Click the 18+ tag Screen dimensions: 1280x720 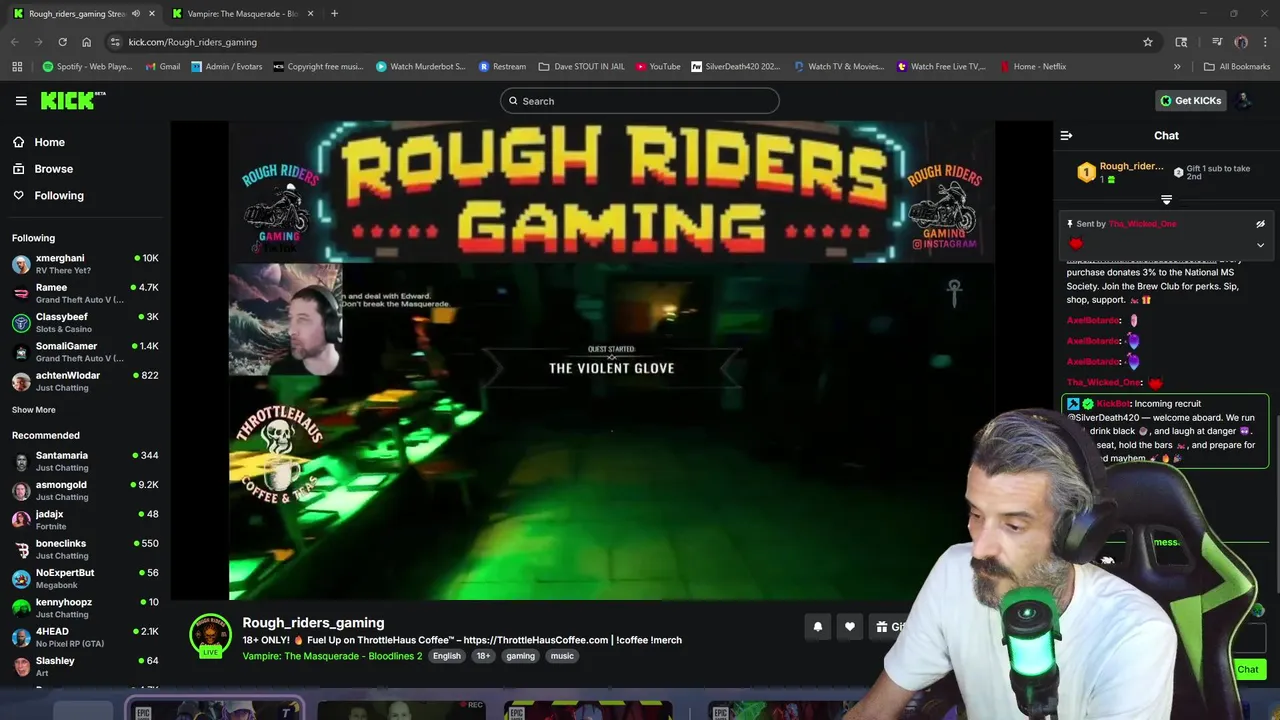coord(483,656)
